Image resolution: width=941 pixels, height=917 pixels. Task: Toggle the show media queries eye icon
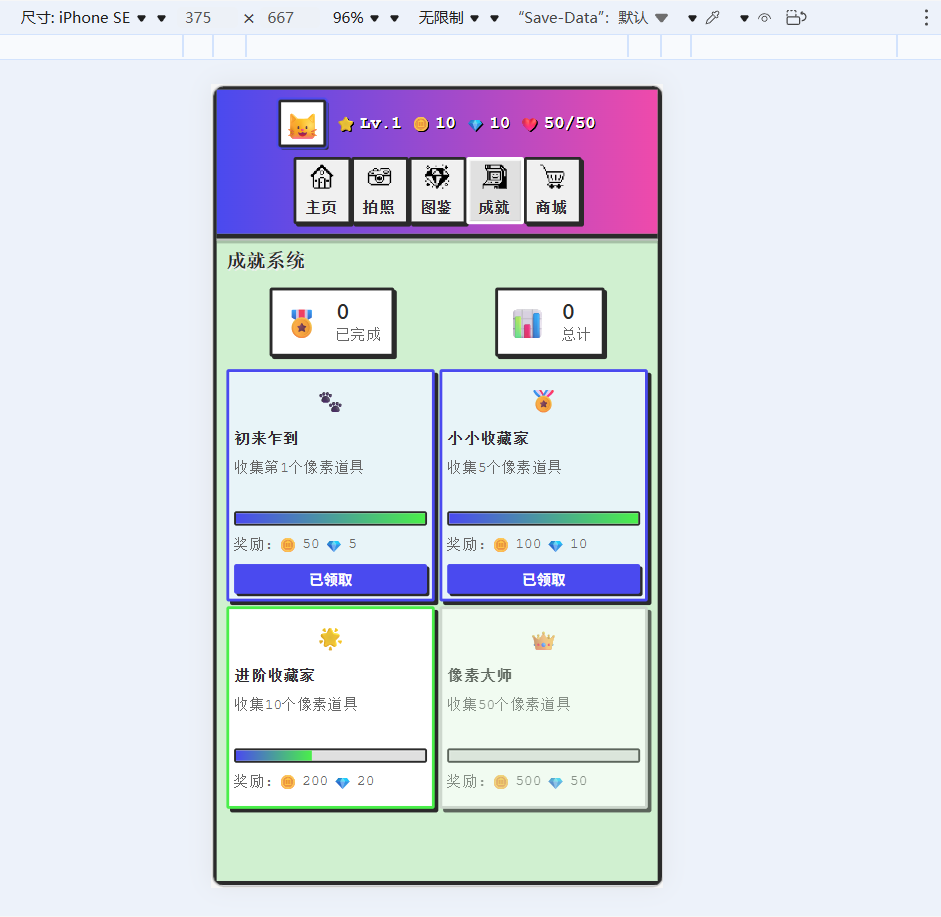[x=765, y=17]
